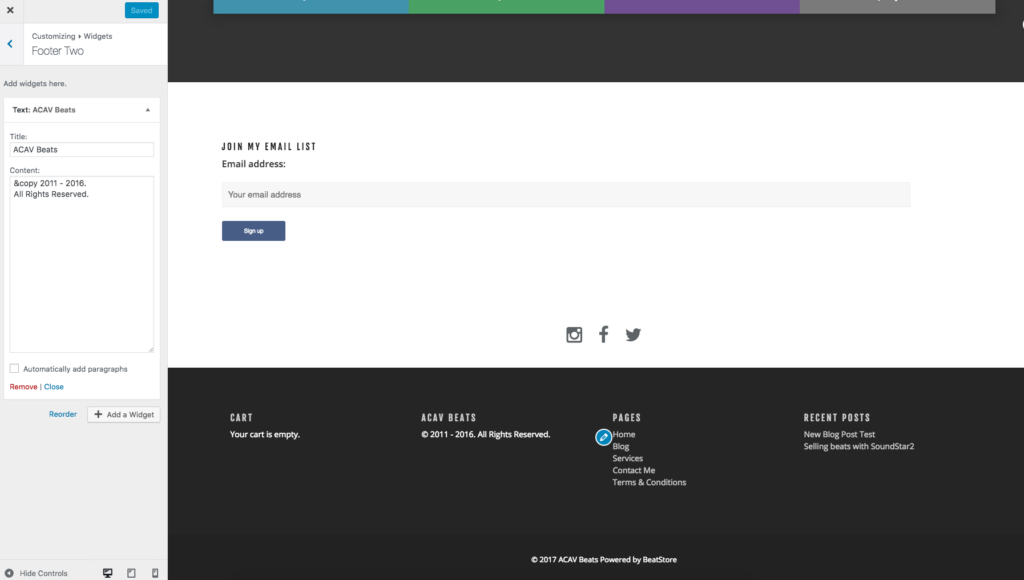Image resolution: width=1024 pixels, height=580 pixels.
Task: Click the Close widget link
Action: [54, 387]
